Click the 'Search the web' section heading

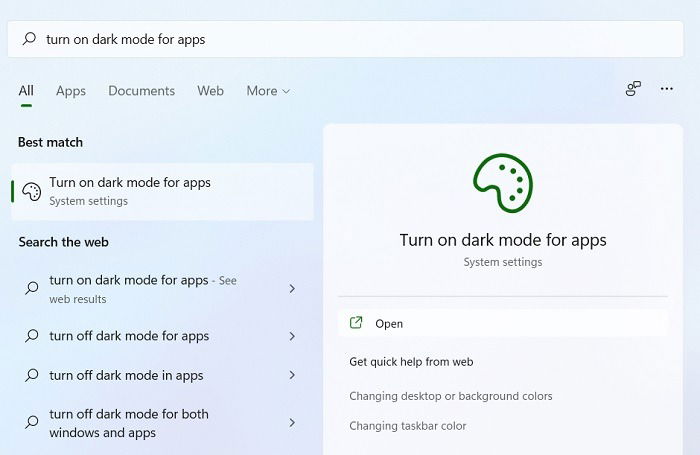point(63,242)
